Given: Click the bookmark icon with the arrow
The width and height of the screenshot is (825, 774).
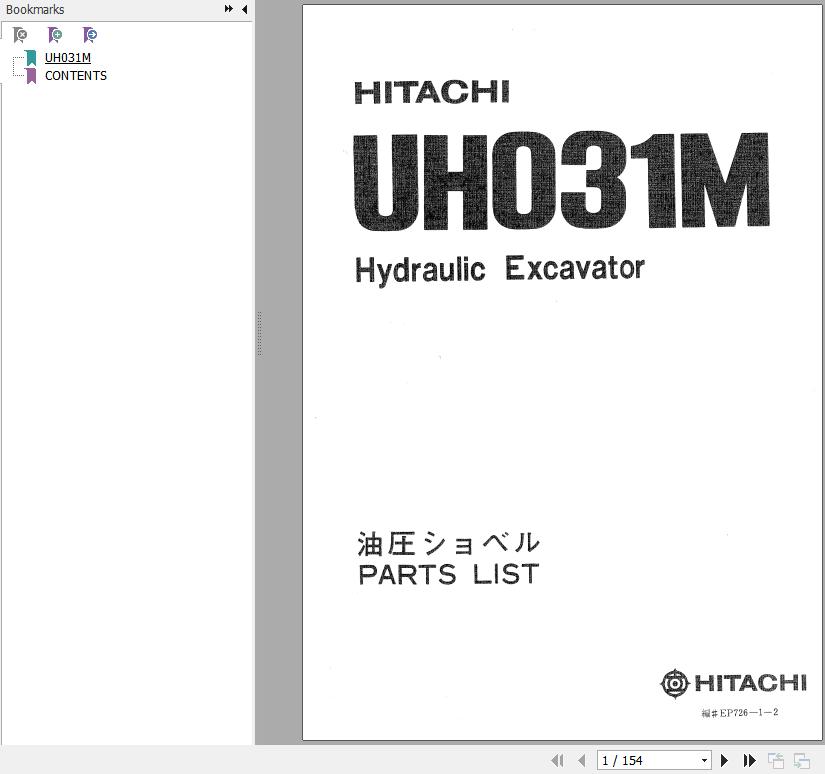Looking at the screenshot, I should click(x=90, y=35).
